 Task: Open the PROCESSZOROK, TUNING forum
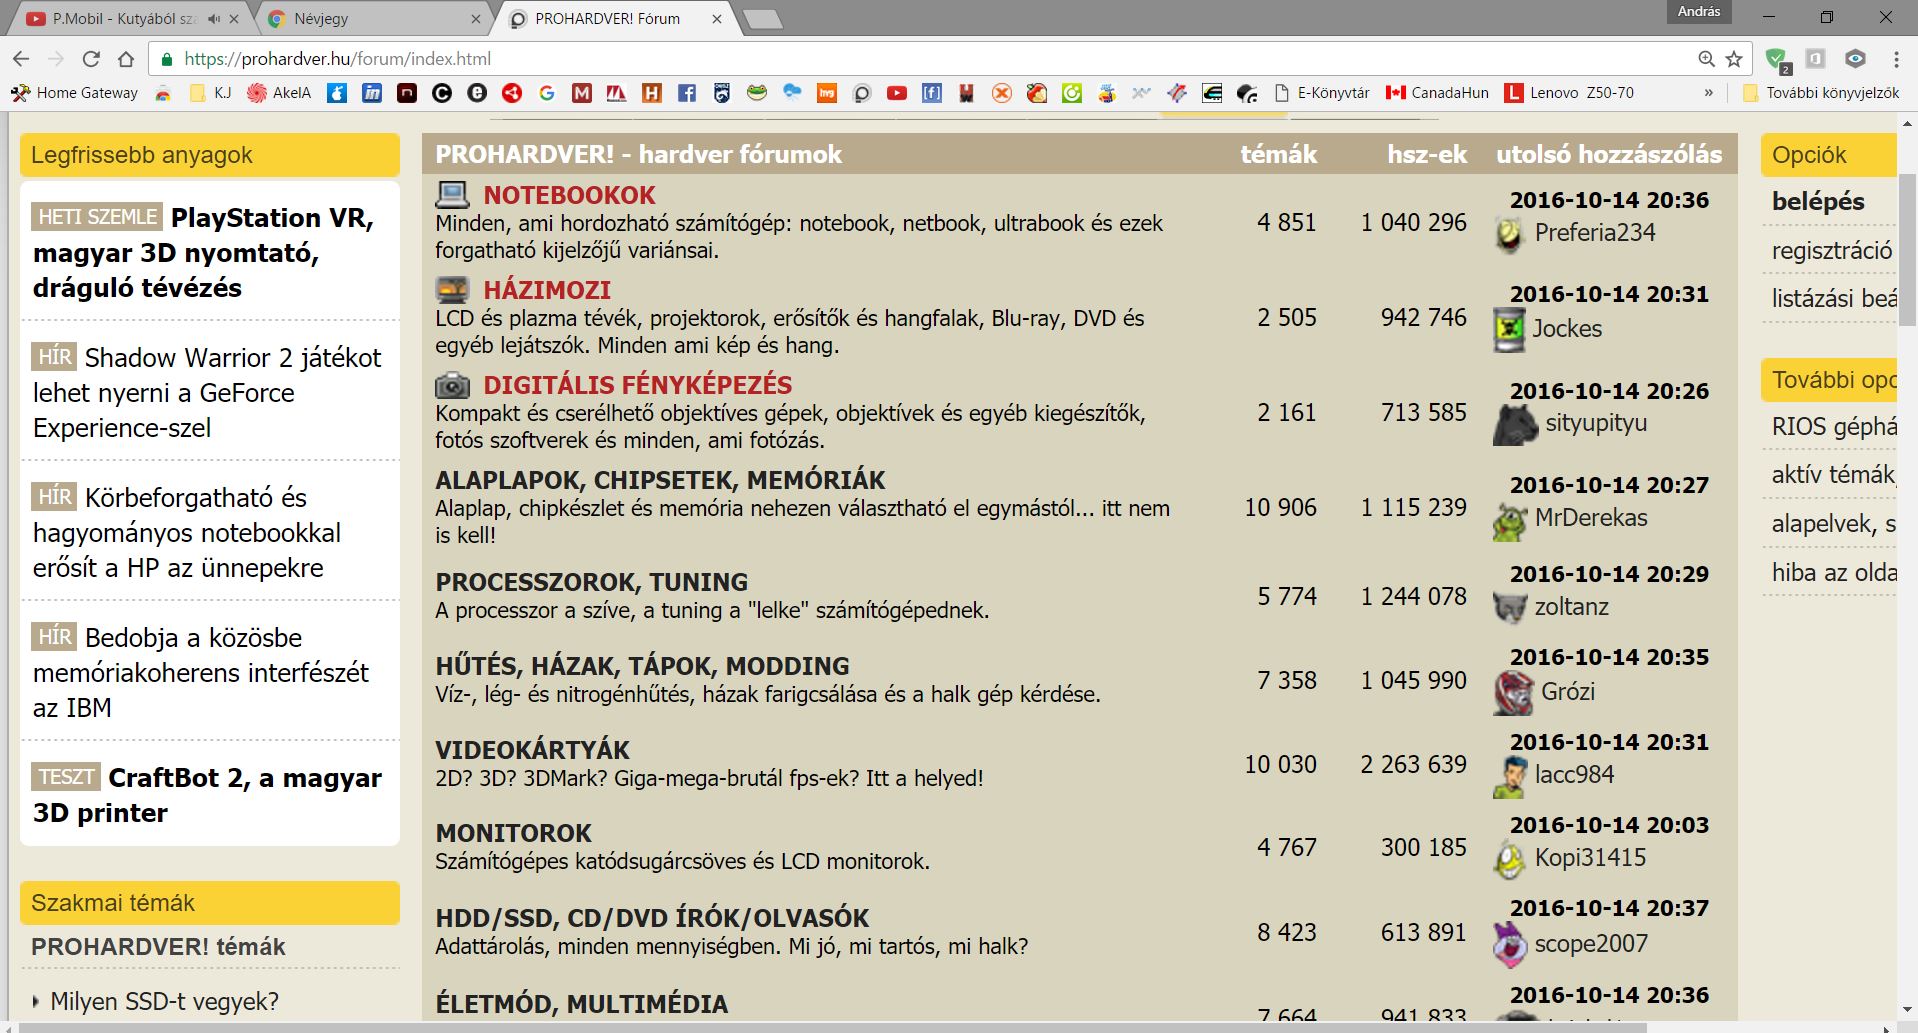[x=591, y=582]
